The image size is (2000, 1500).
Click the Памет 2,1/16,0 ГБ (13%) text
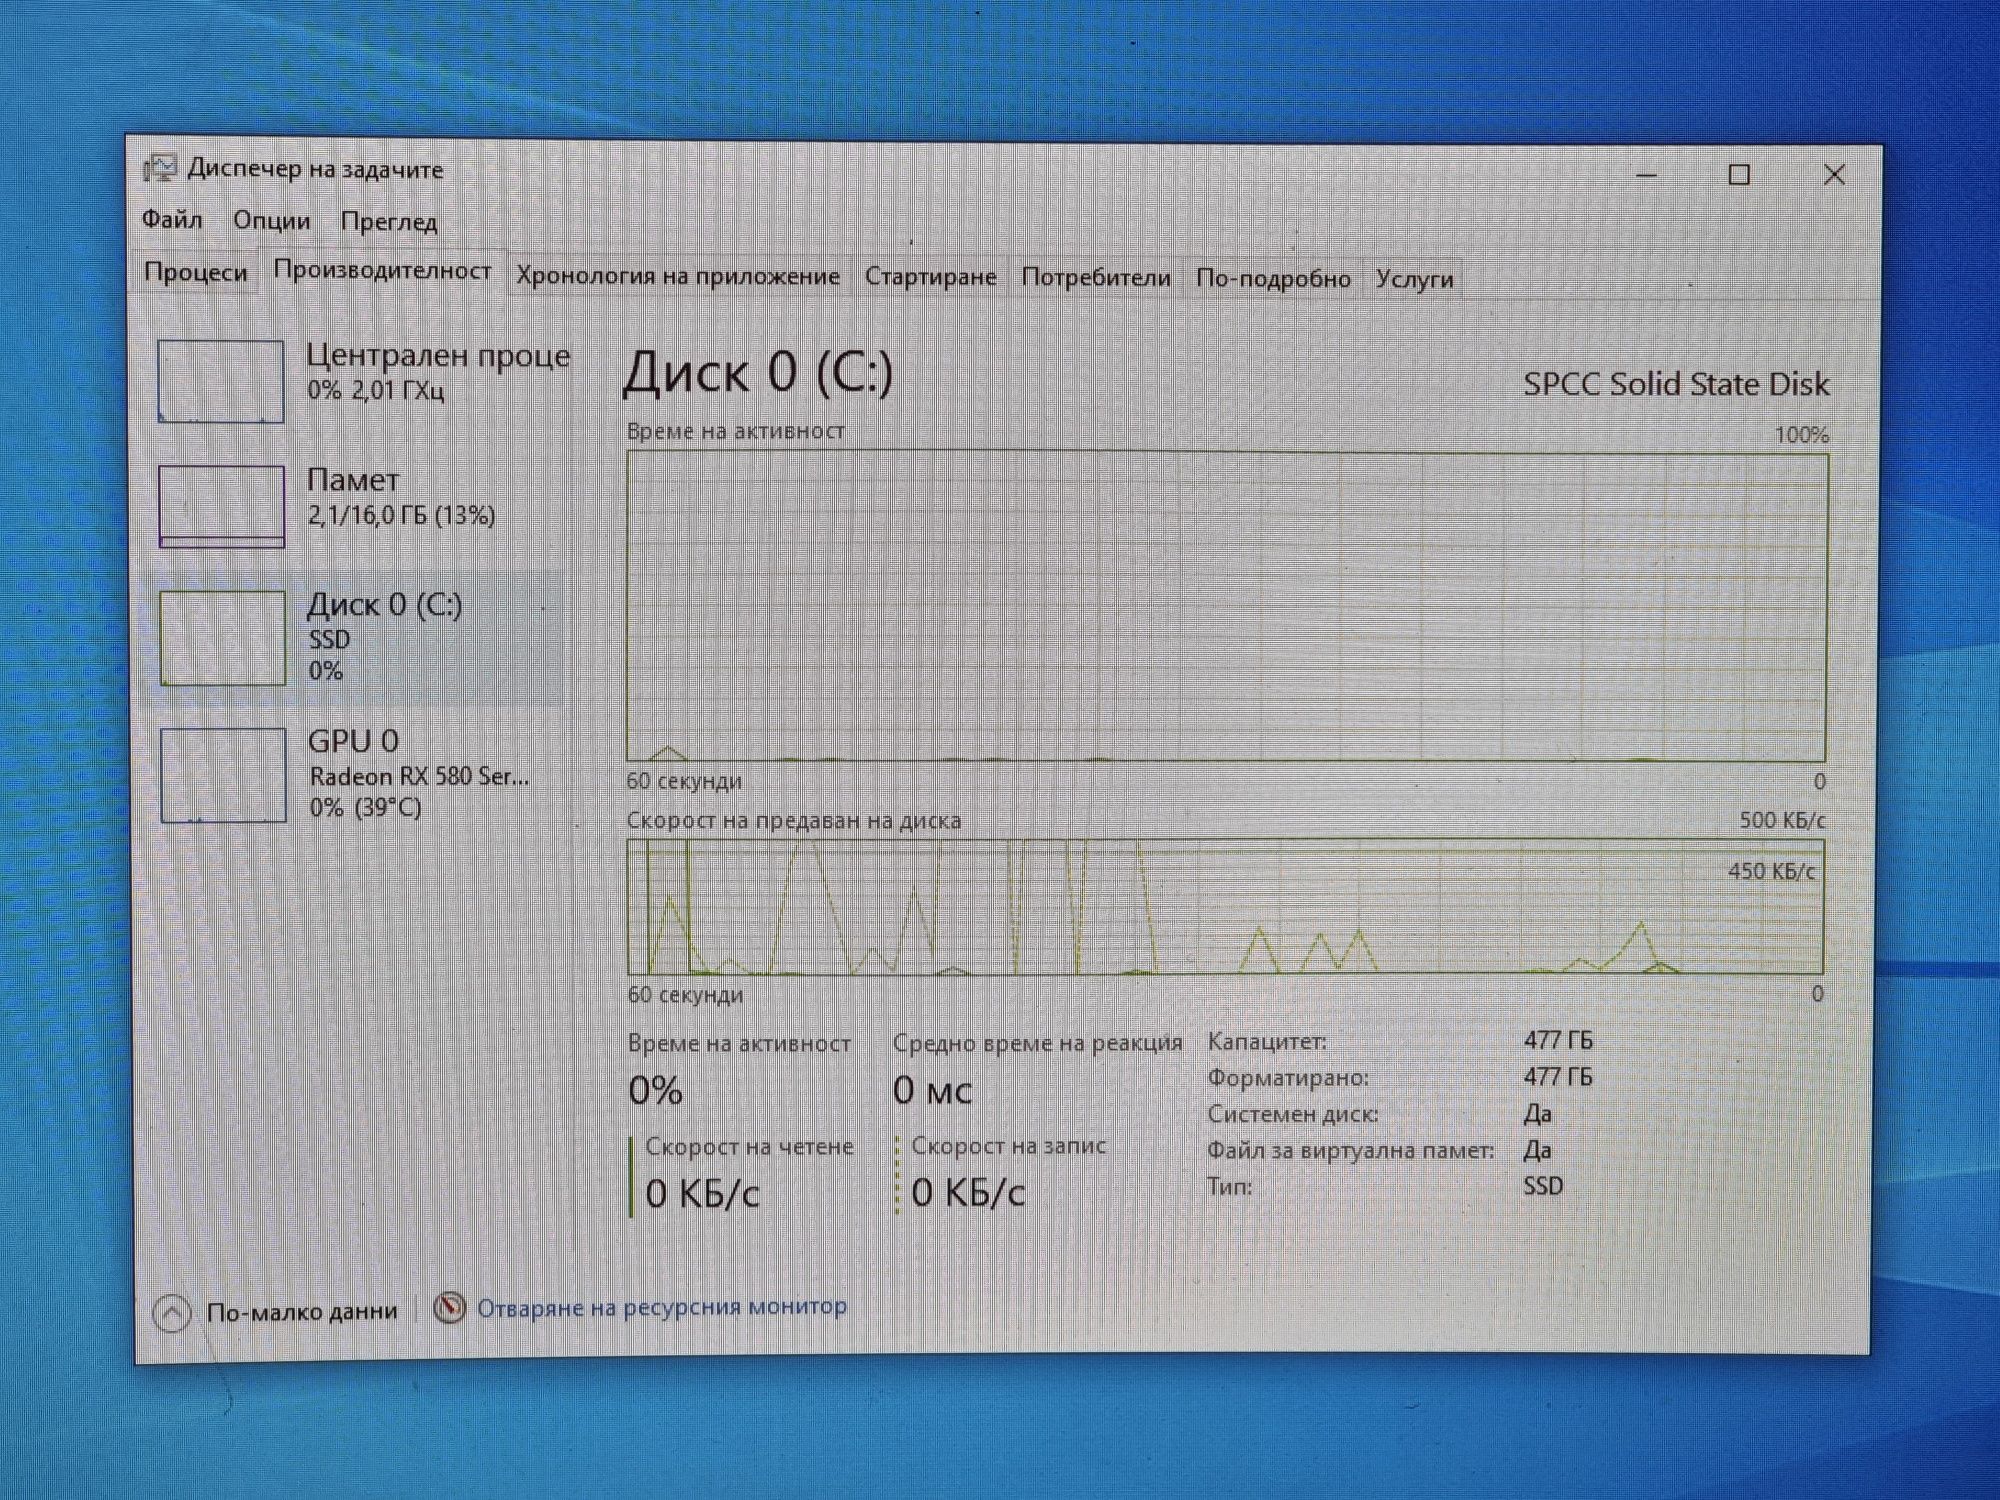point(401,516)
